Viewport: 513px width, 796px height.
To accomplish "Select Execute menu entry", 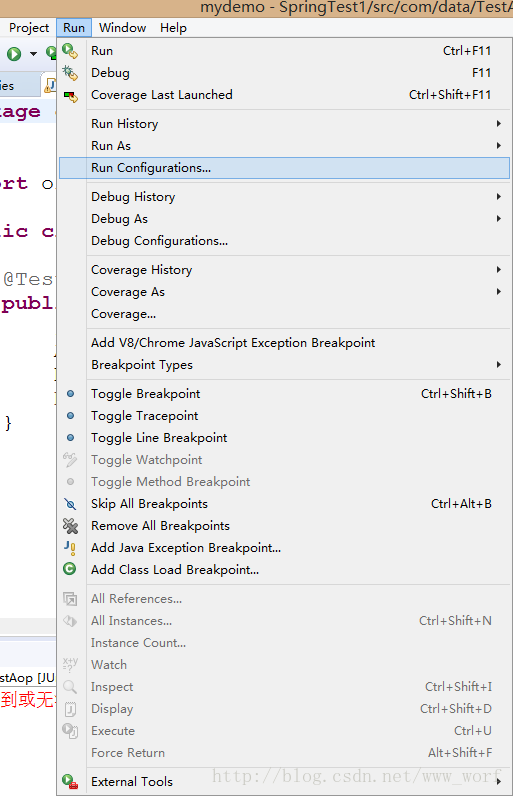I will point(284,731).
